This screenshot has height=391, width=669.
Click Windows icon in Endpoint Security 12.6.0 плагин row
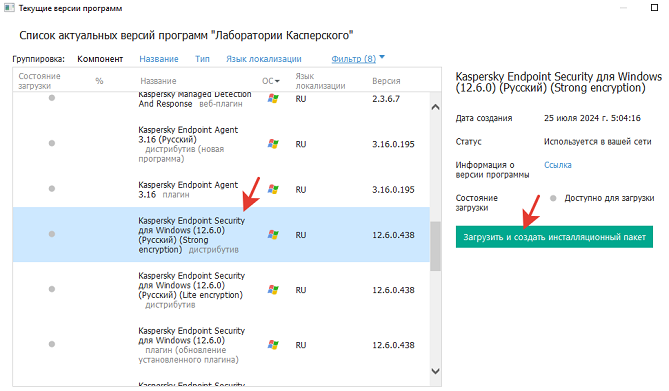273,345
